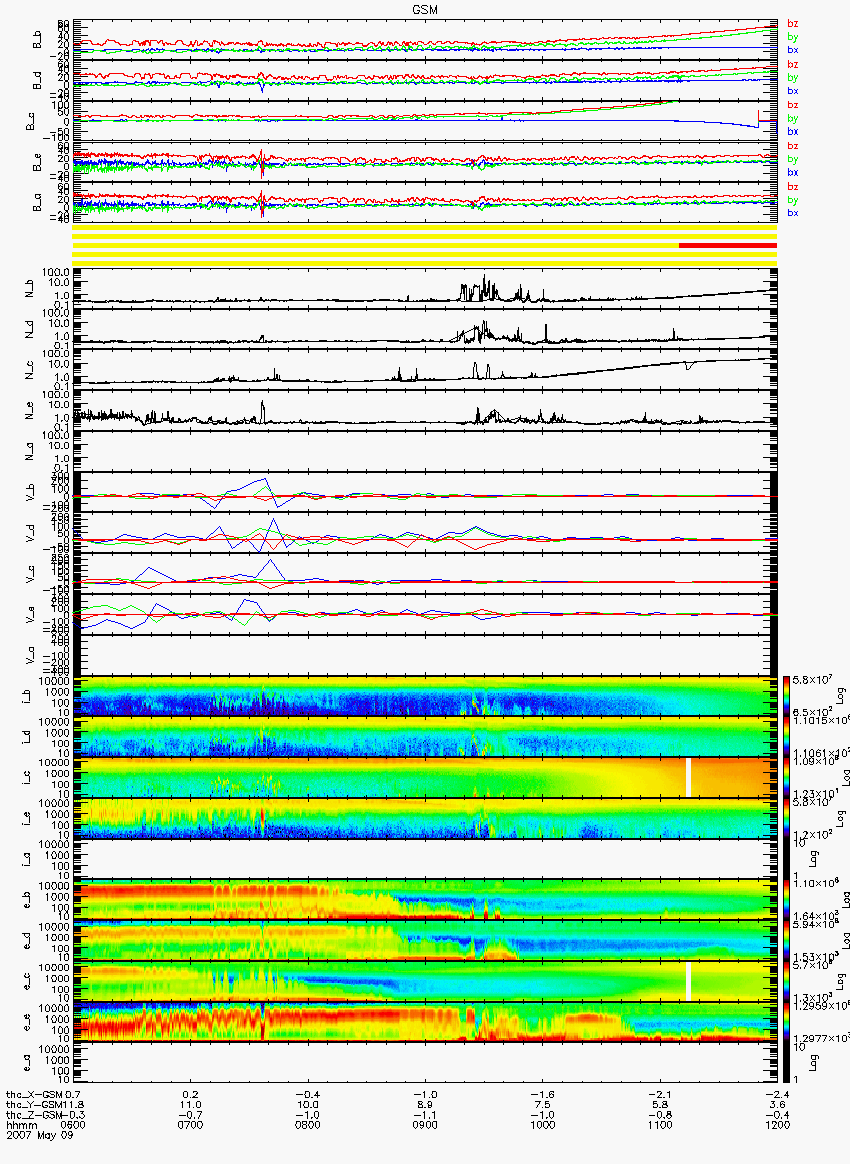Click the N_b density axis label

31,289
